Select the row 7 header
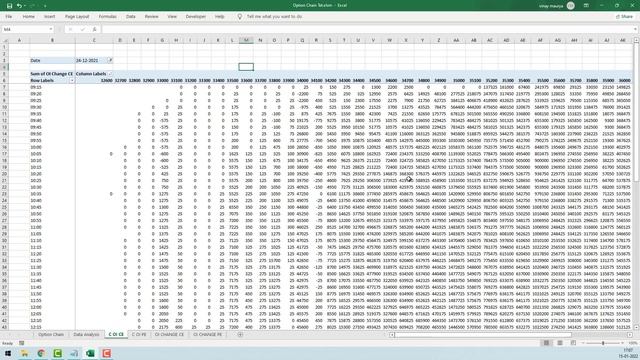 (x=4, y=87)
